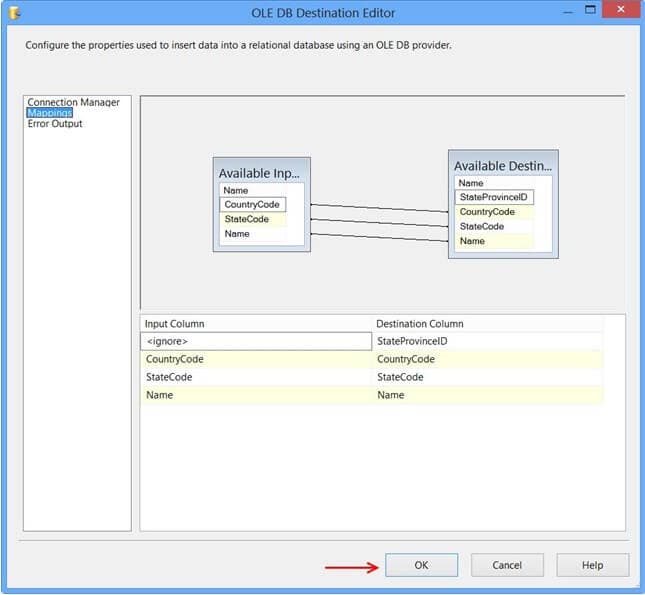Select the Mappings page

click(49, 113)
